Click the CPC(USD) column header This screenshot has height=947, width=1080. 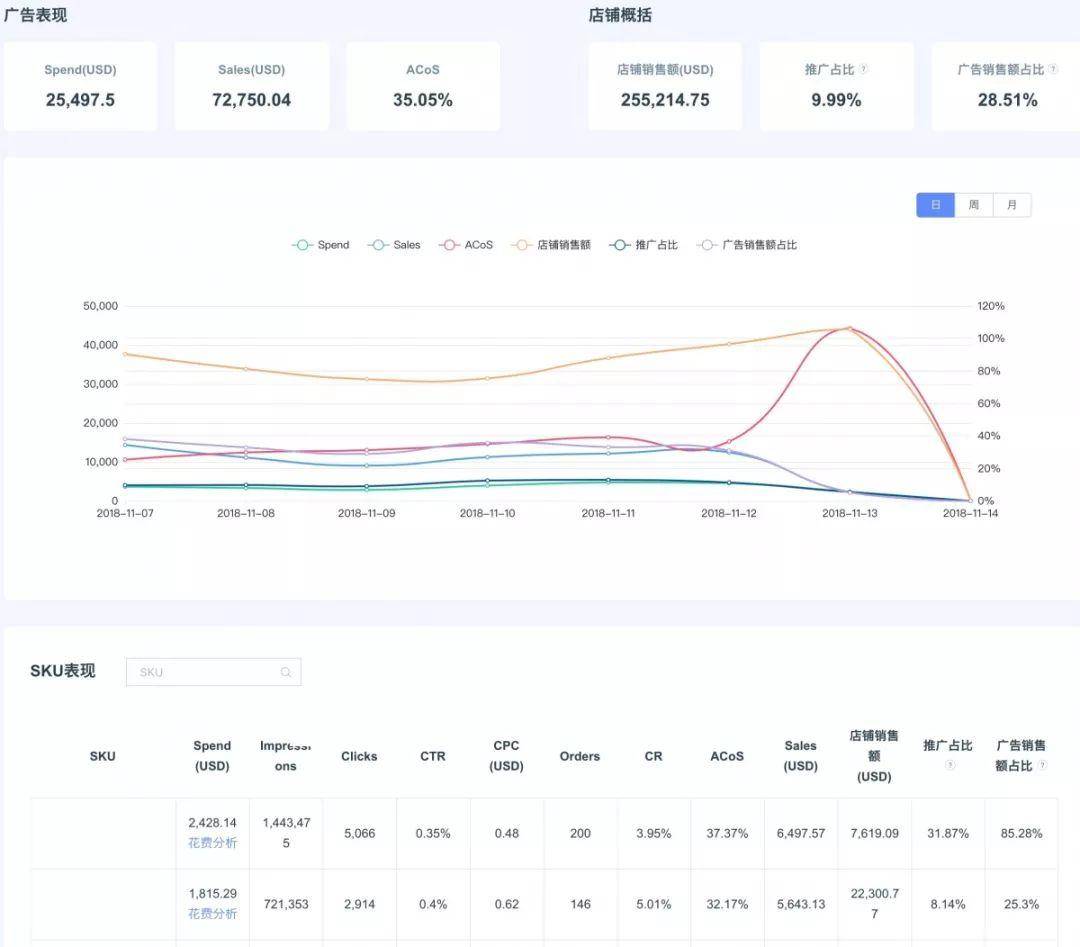[506, 756]
